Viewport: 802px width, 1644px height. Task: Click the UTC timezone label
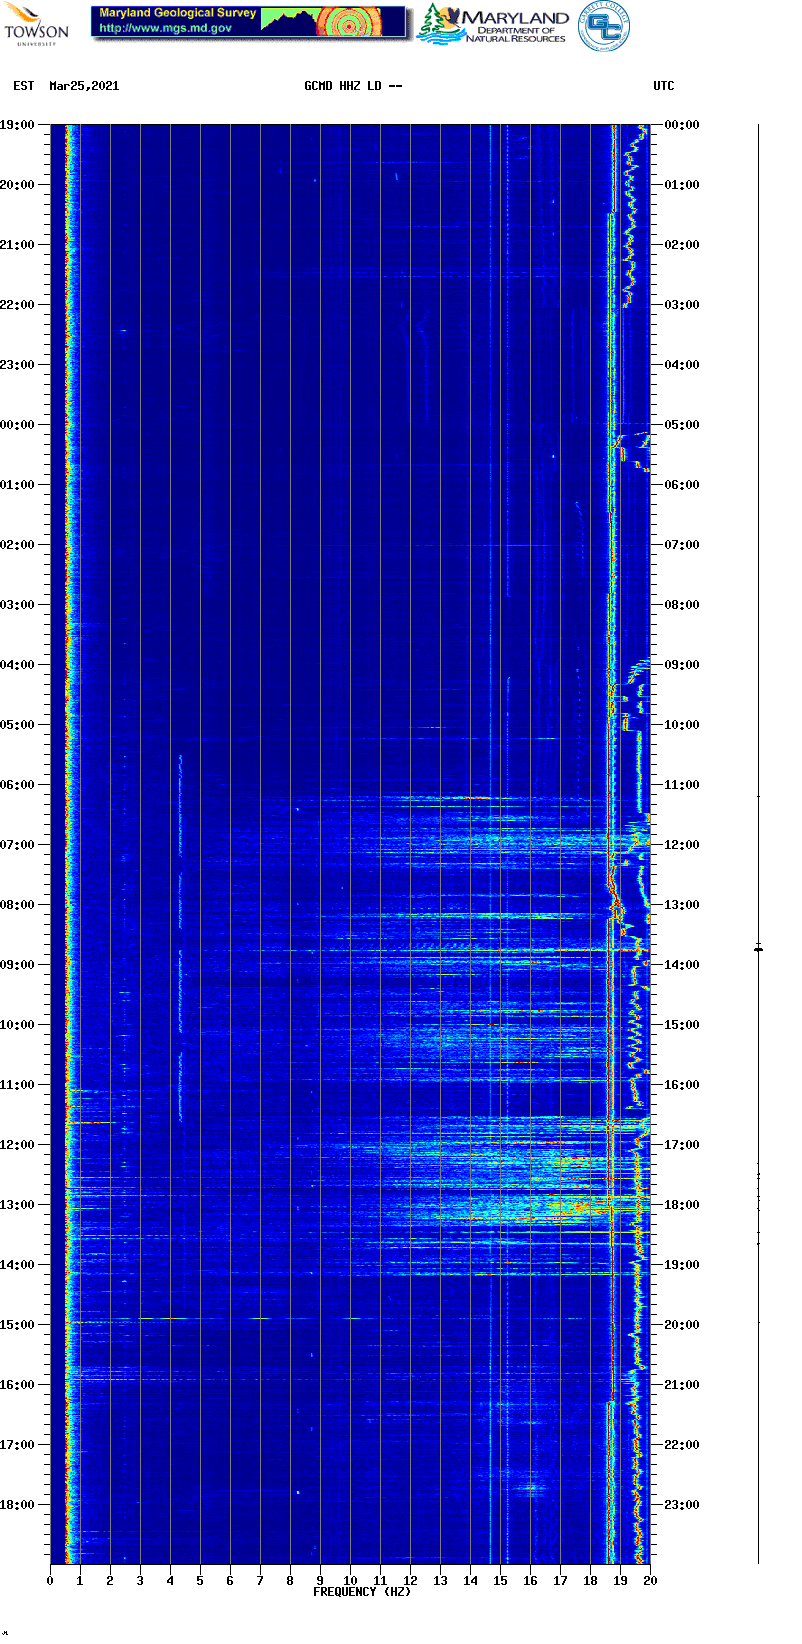(x=664, y=86)
